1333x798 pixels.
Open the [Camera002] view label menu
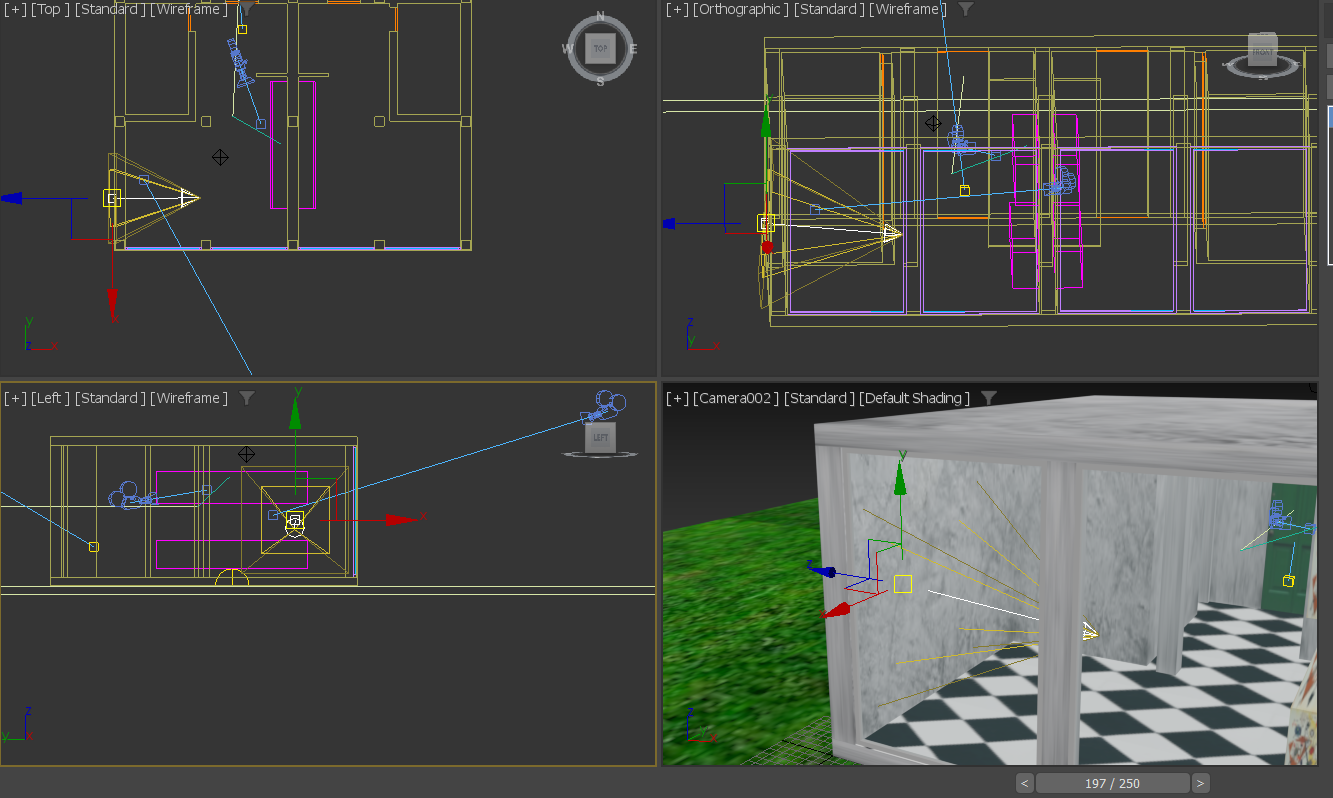[736, 398]
